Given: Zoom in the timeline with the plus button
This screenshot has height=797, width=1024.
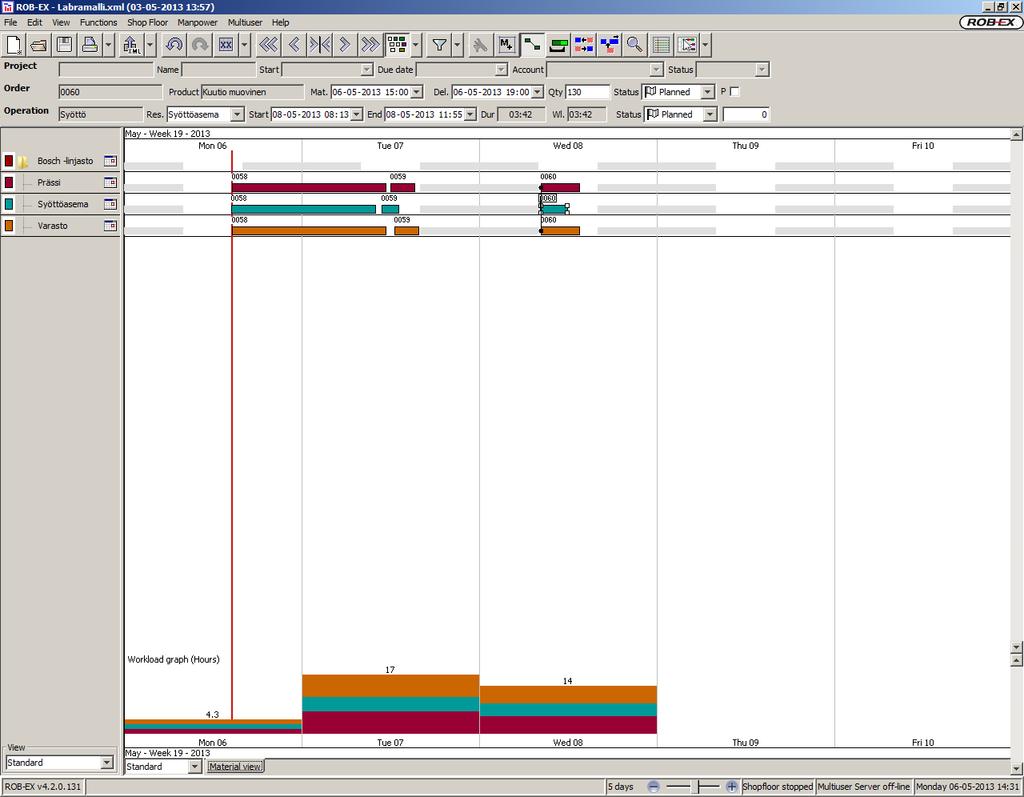Looking at the screenshot, I should [x=731, y=787].
